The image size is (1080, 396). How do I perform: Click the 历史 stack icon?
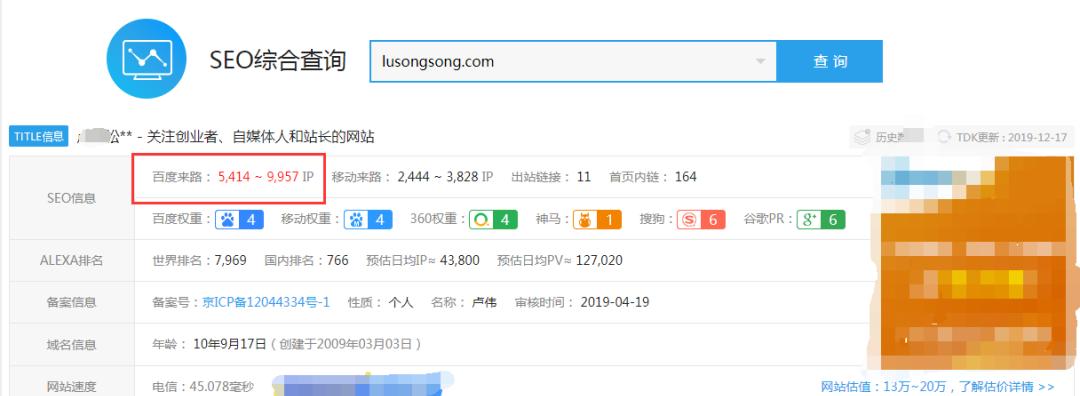coord(862,137)
